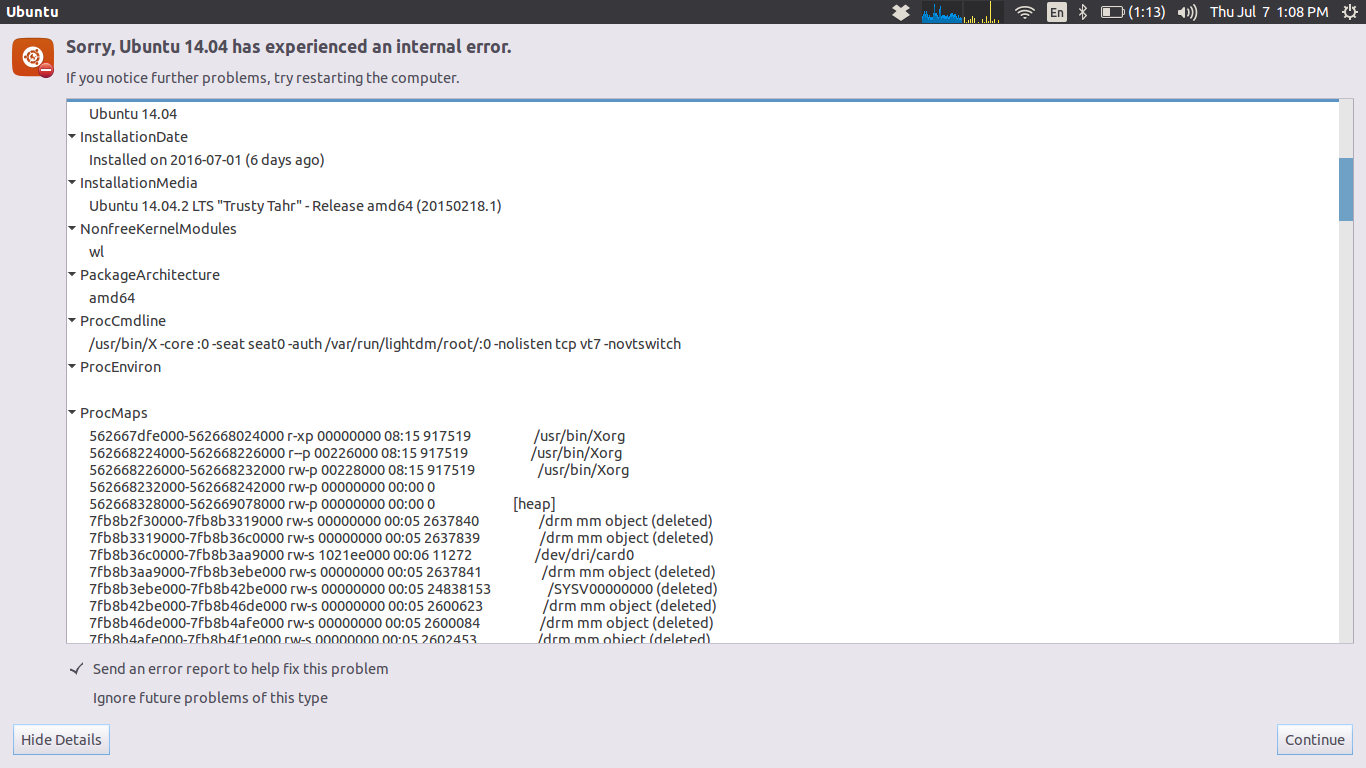Click the Continue button

click(1314, 740)
